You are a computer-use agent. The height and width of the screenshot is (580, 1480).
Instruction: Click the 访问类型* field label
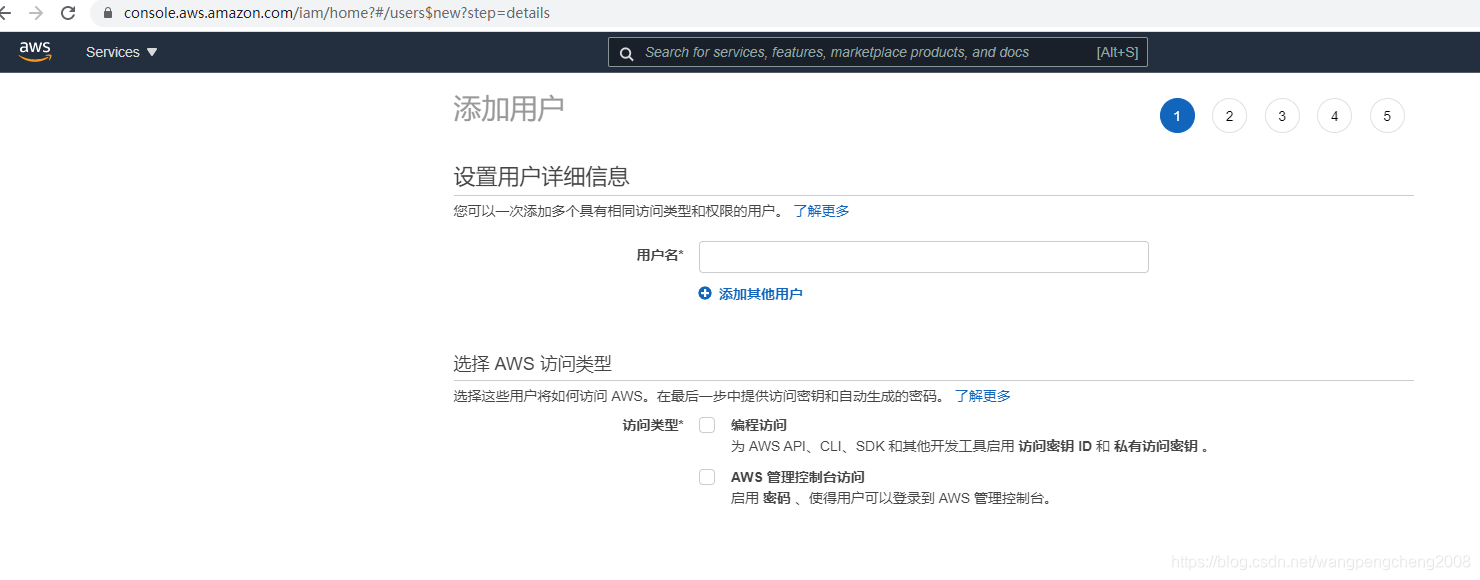coord(653,425)
